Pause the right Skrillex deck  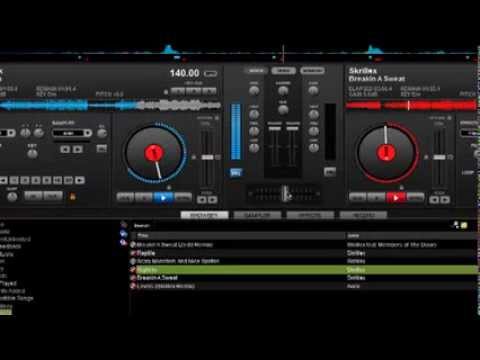point(377,198)
